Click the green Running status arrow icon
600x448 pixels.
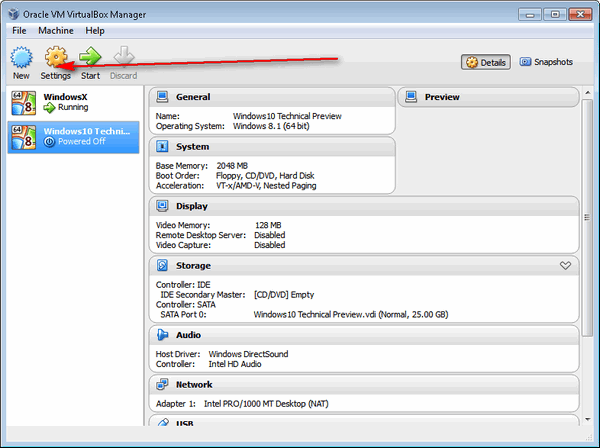click(49, 108)
